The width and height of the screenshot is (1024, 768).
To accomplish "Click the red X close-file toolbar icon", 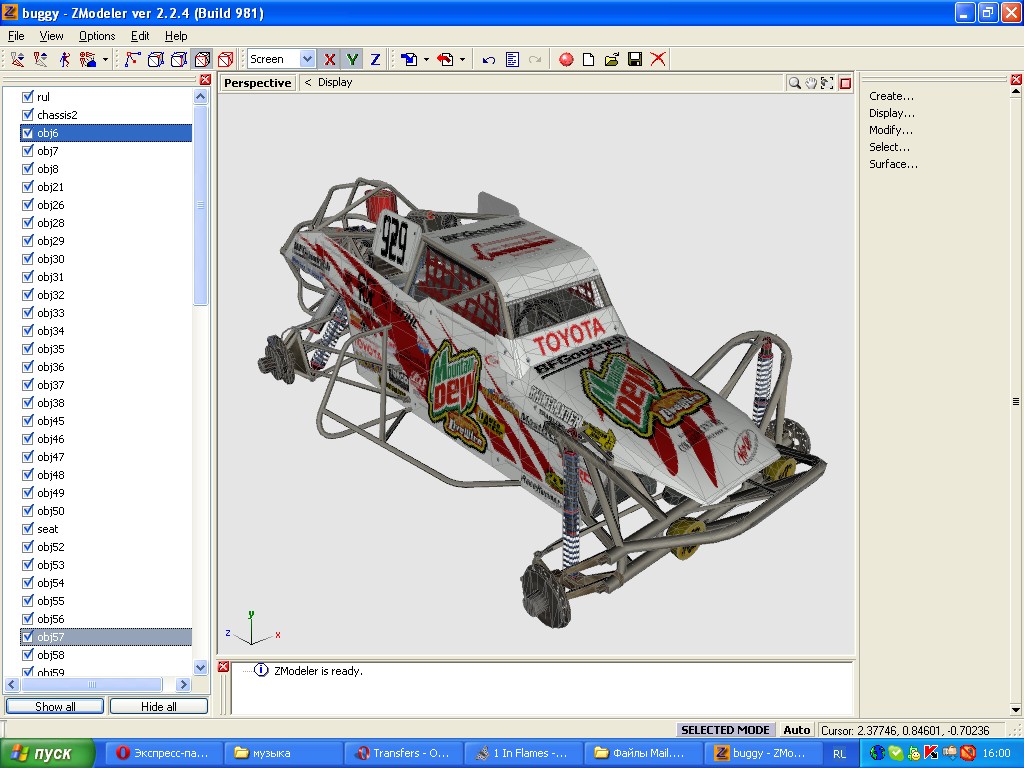I will [x=658, y=59].
